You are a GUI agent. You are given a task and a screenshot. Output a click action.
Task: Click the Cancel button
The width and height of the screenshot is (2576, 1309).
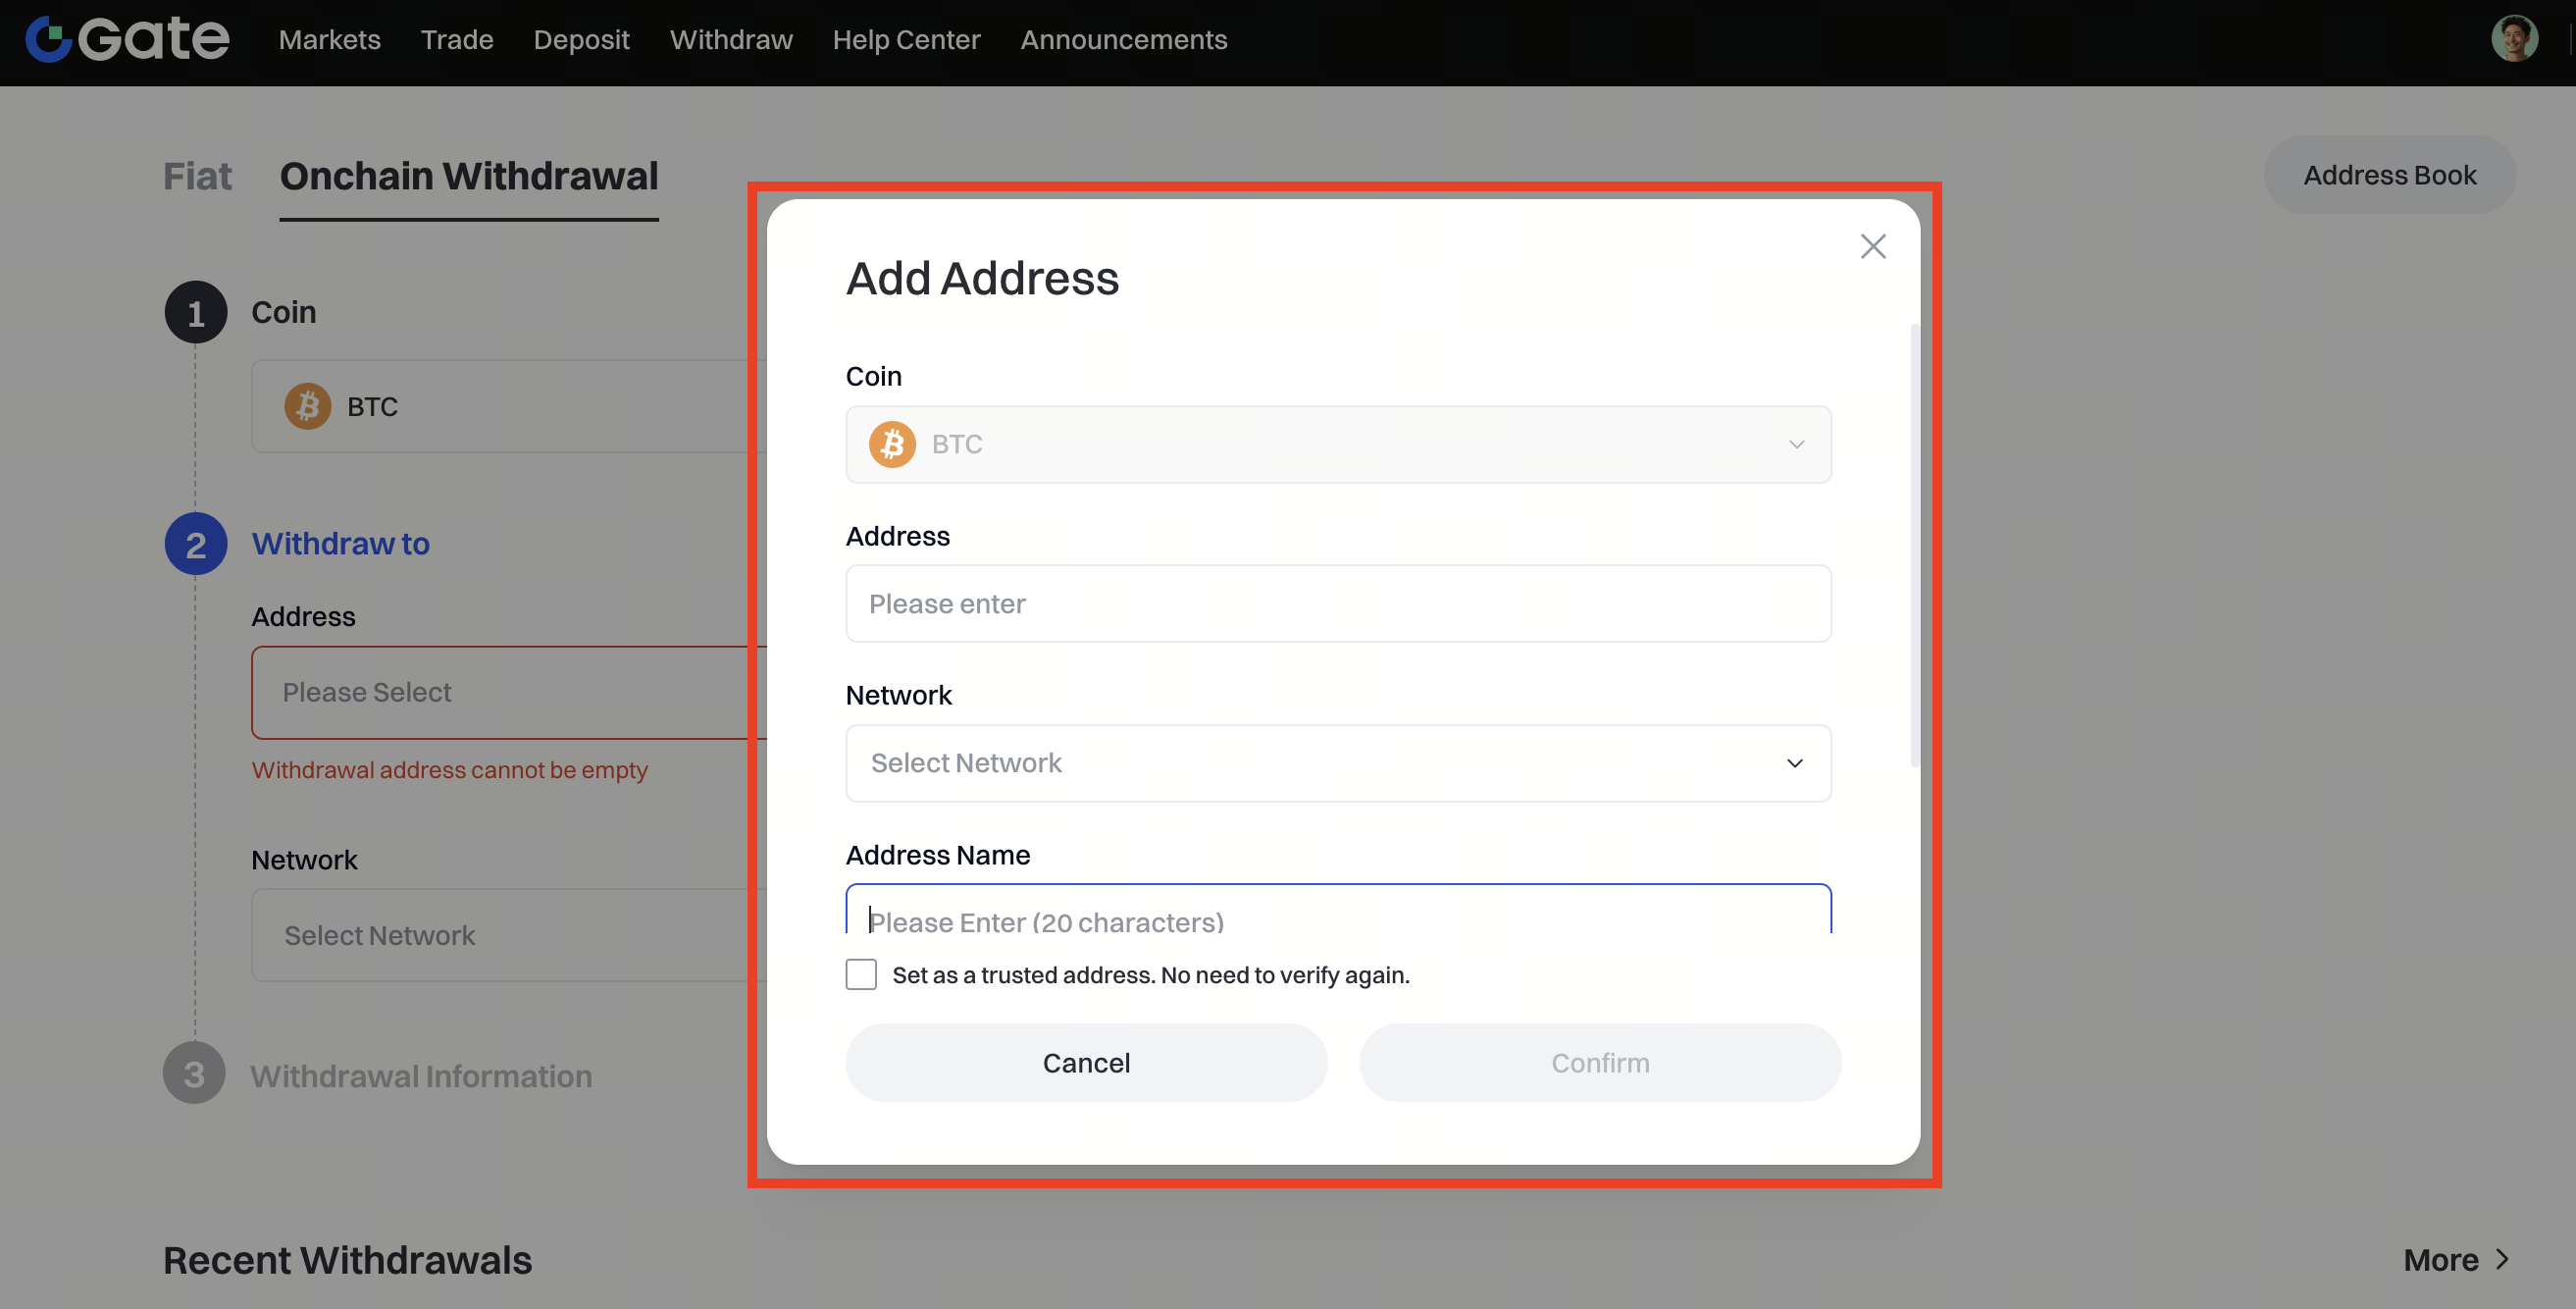[x=1086, y=1063]
